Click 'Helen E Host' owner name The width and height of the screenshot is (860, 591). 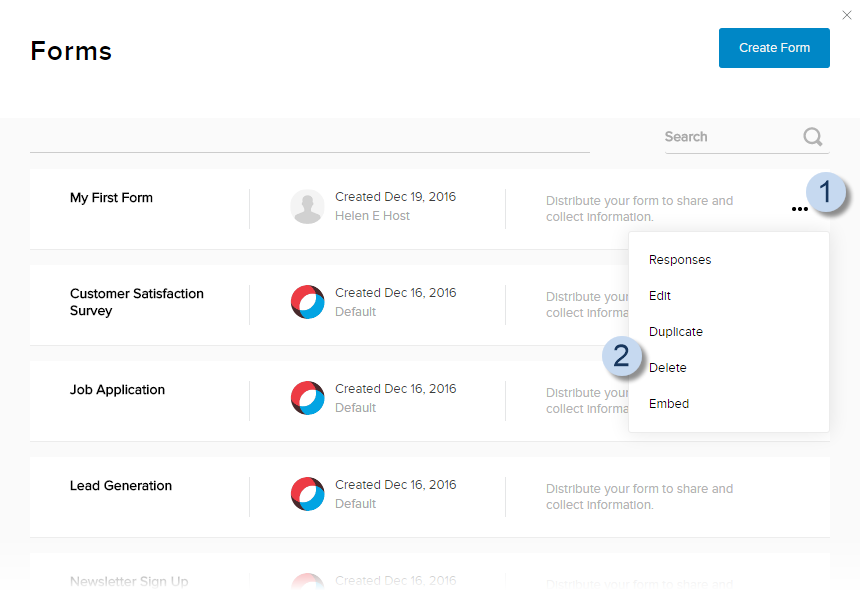(372, 216)
